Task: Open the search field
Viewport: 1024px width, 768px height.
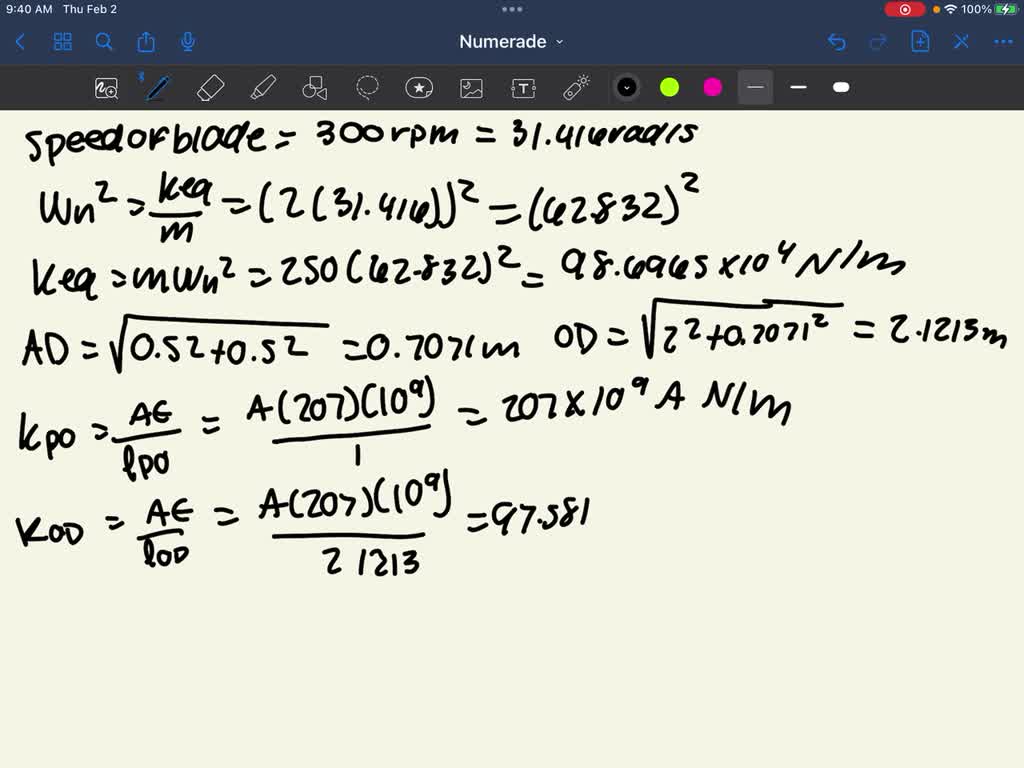Action: (x=104, y=42)
